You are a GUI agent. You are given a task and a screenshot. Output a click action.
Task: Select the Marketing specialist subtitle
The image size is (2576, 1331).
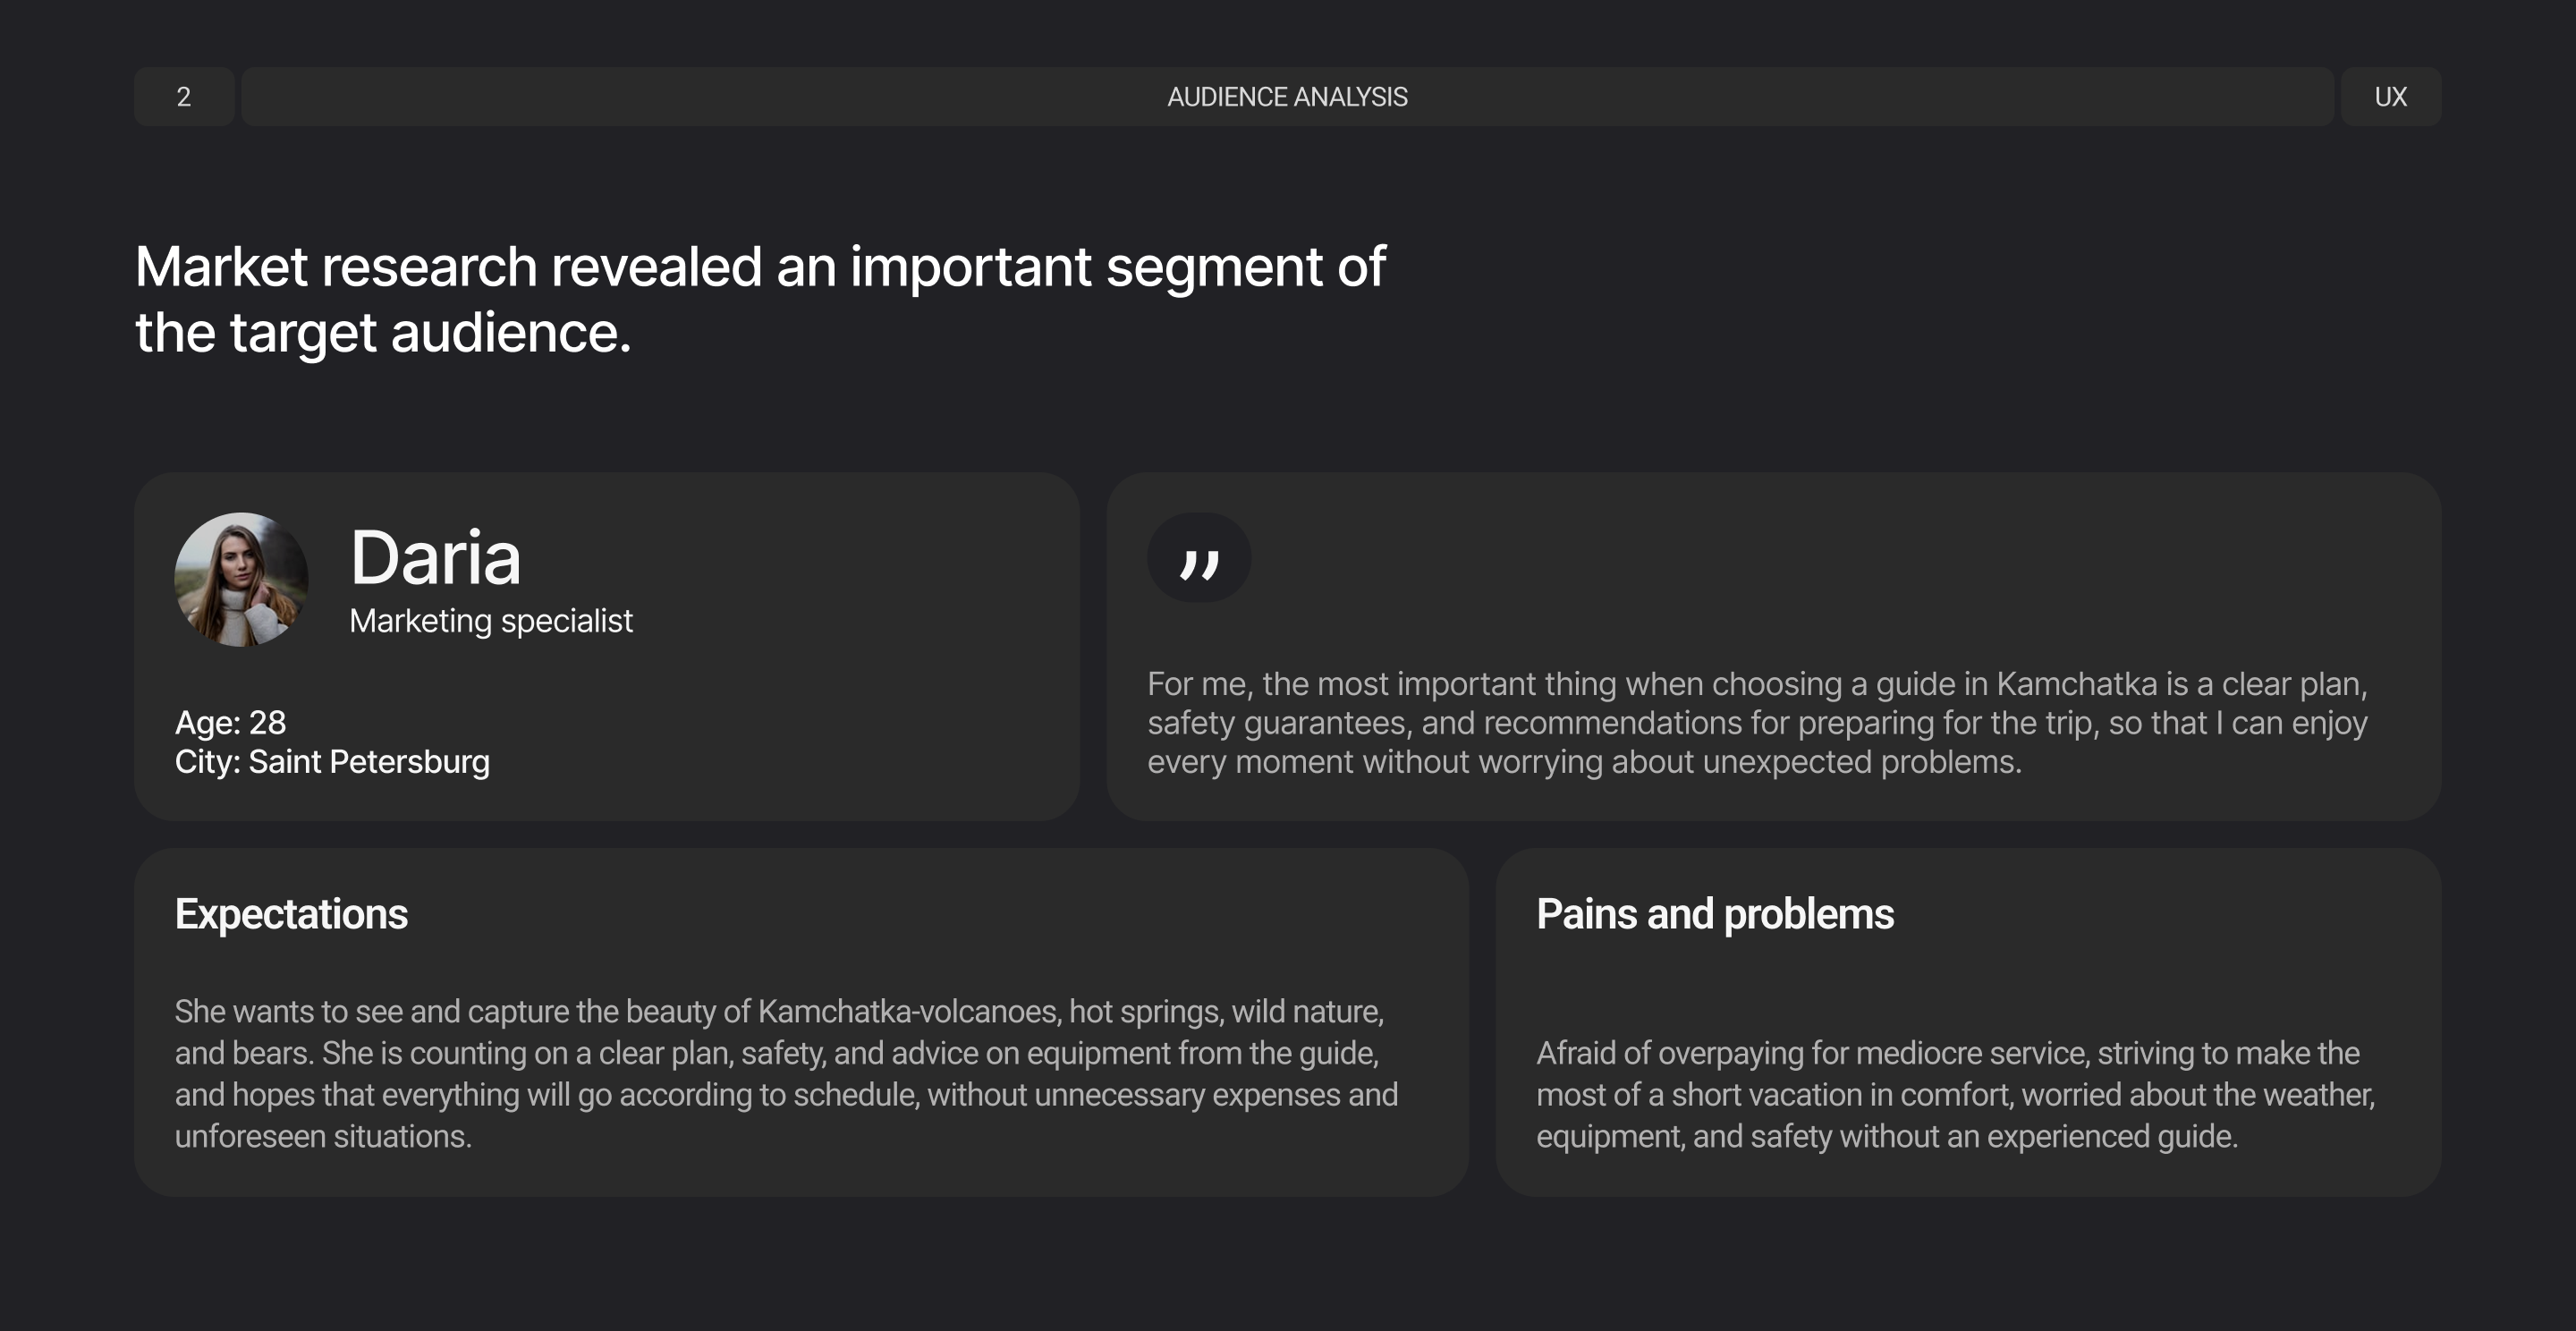tap(490, 621)
